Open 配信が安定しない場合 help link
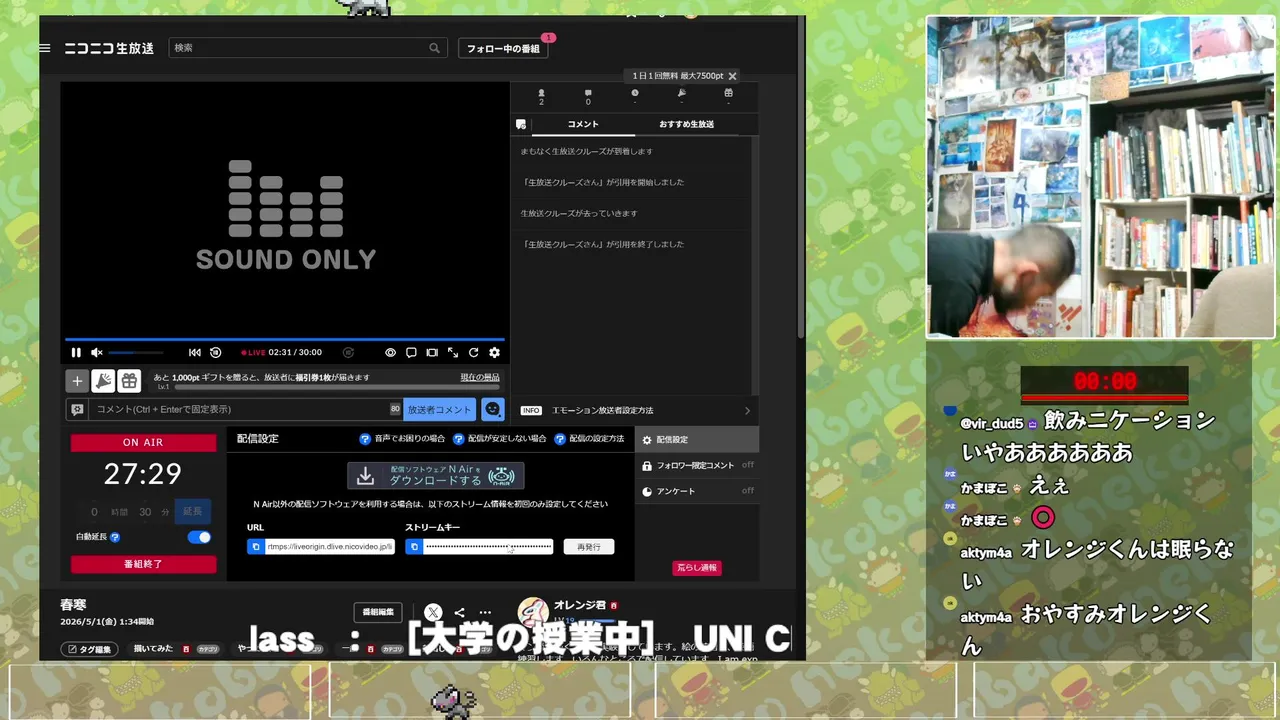Viewport: 1280px width, 720px height. tap(500, 439)
